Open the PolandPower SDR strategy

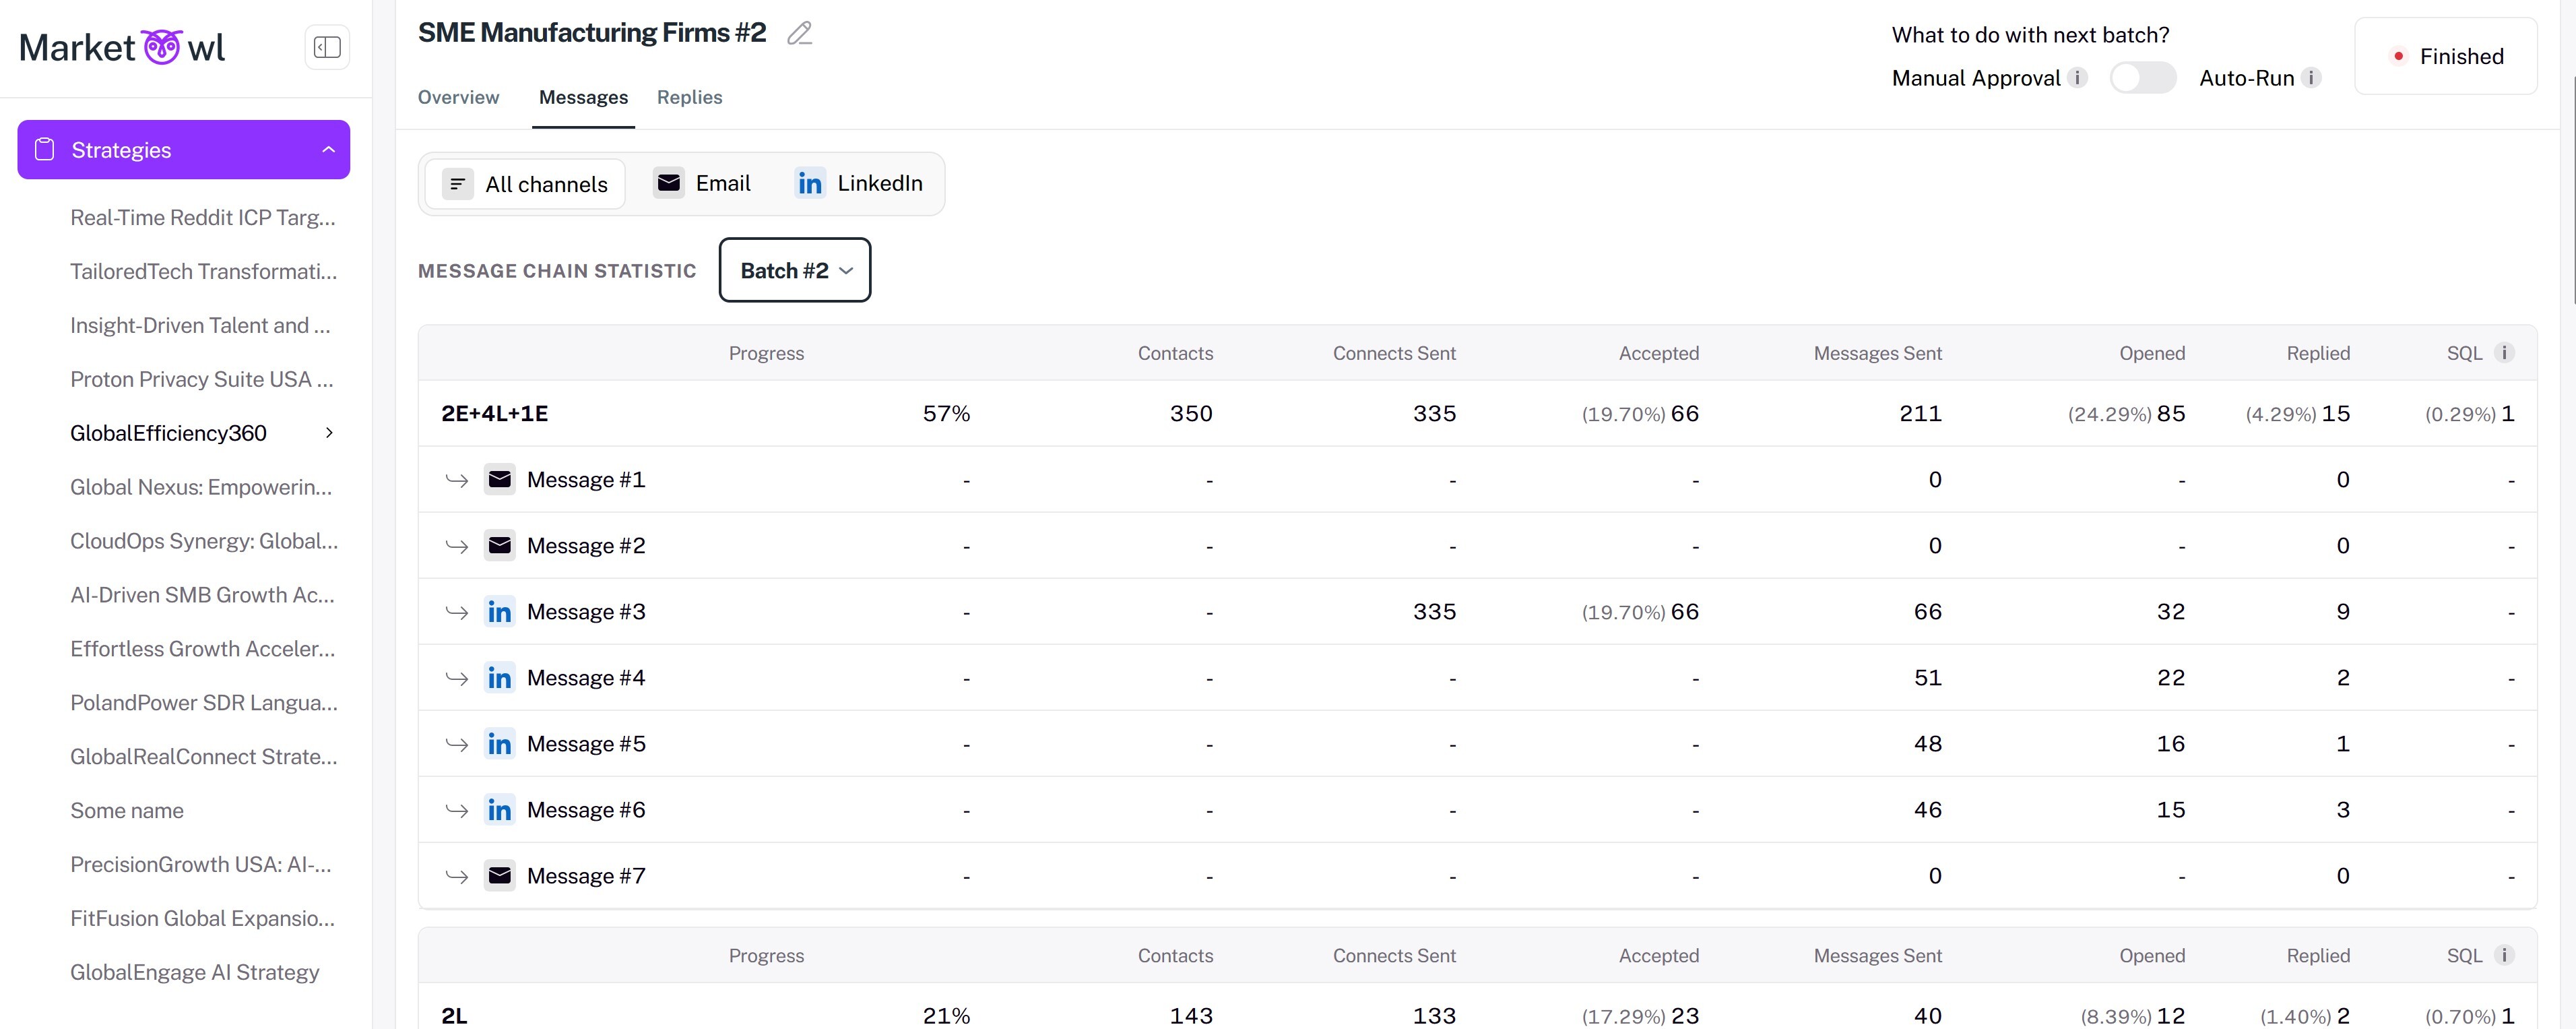coord(203,703)
